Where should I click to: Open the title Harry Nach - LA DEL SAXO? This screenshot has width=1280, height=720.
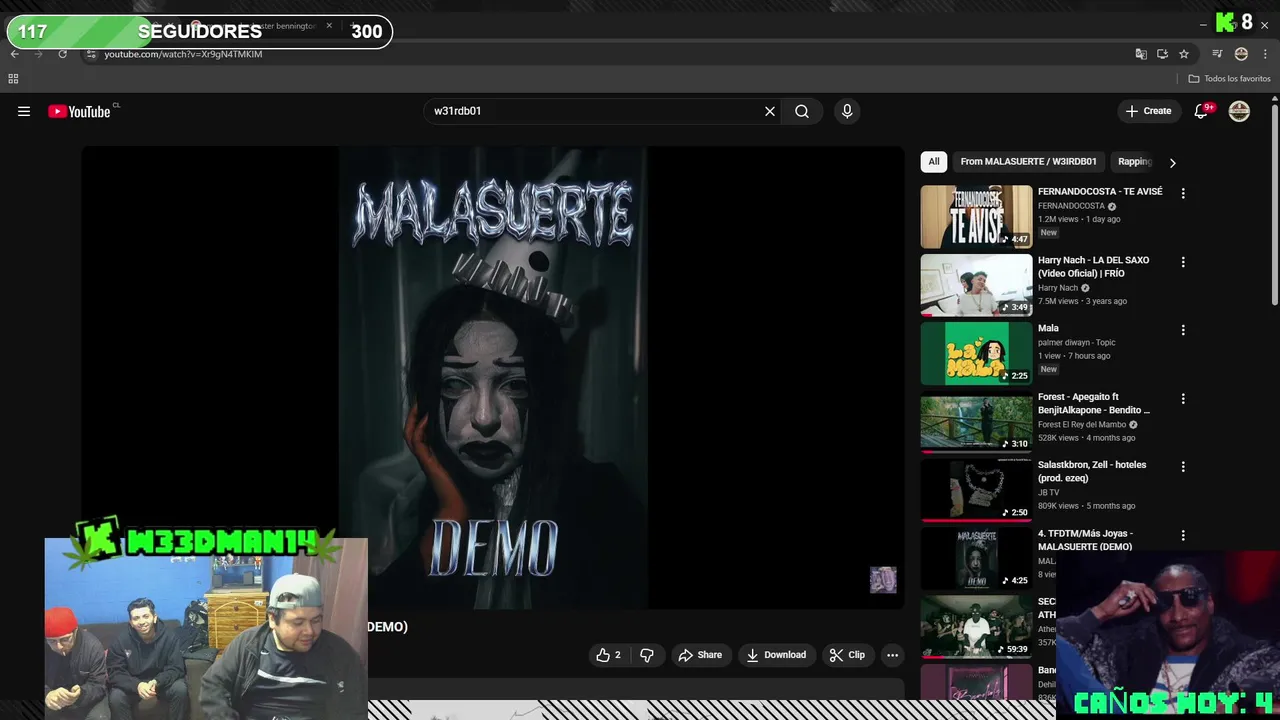point(1094,266)
